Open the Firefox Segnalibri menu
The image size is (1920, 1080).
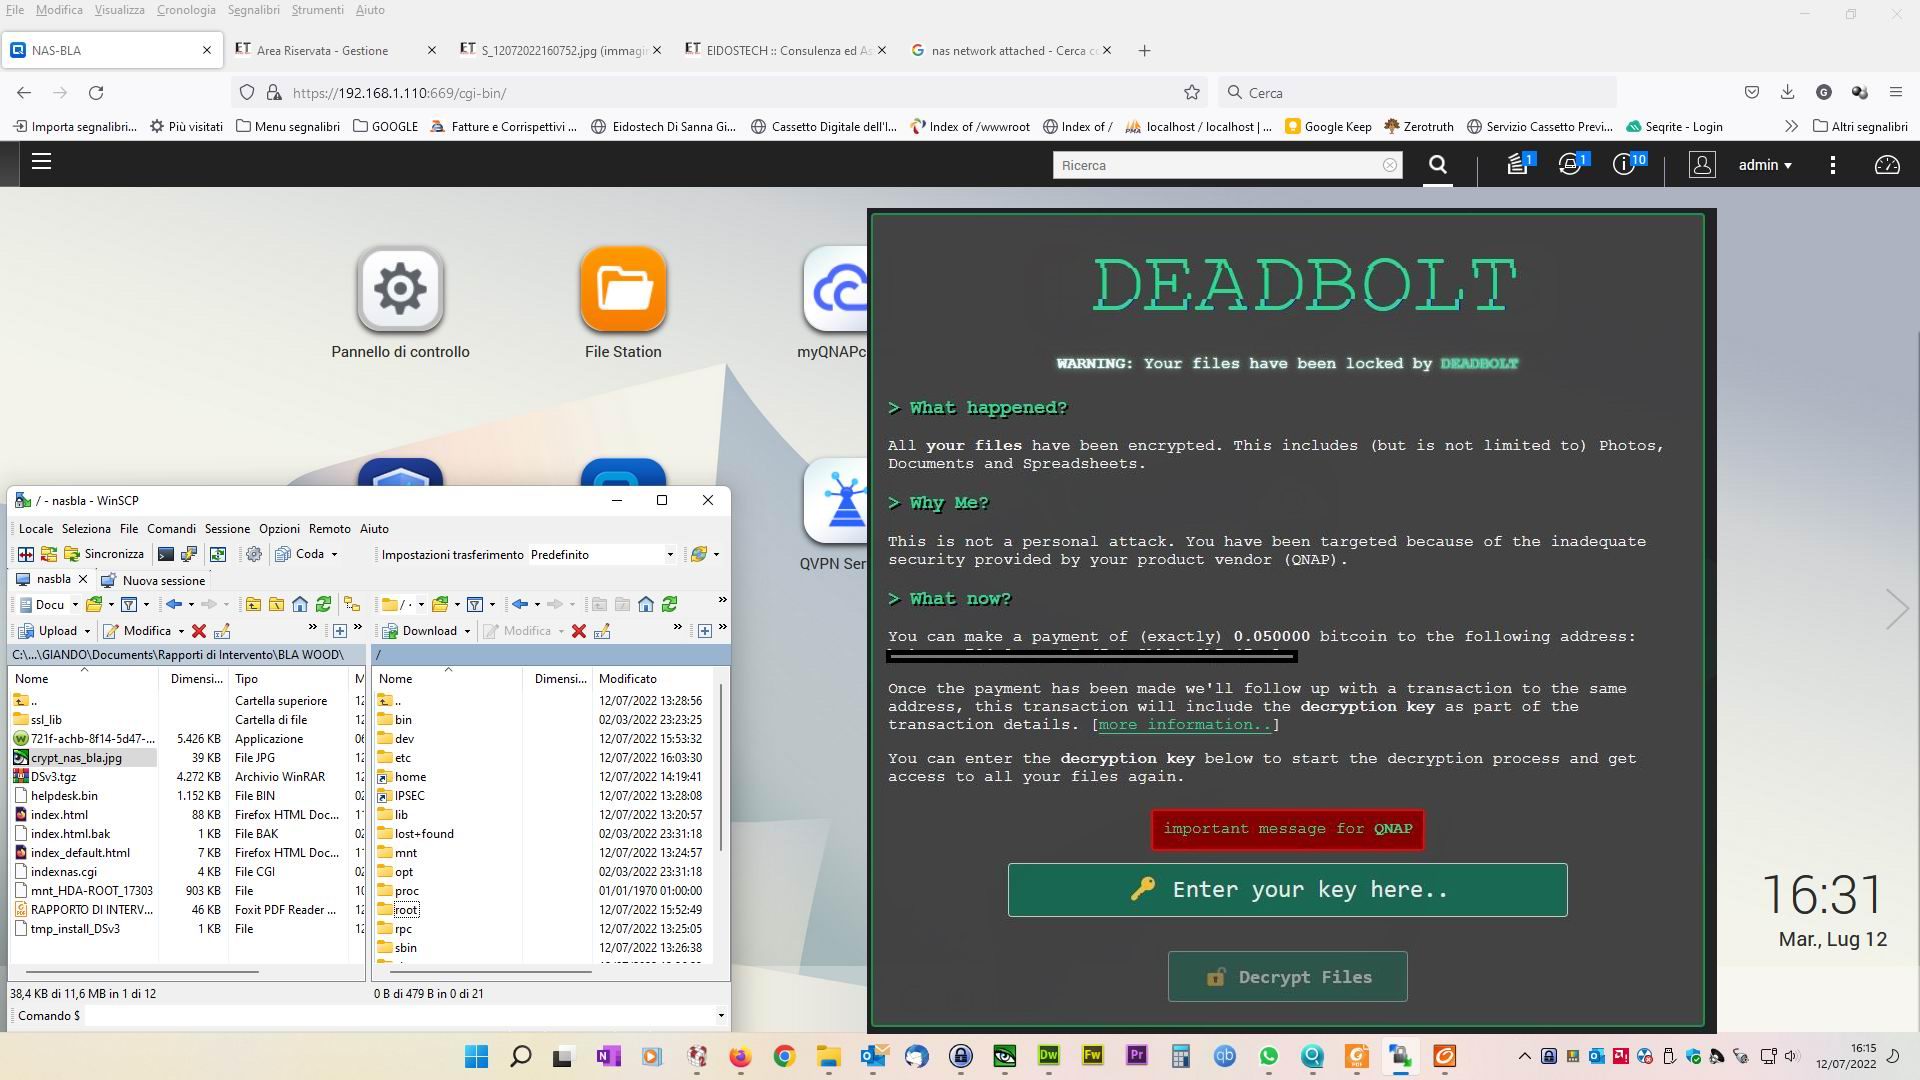coord(253,10)
